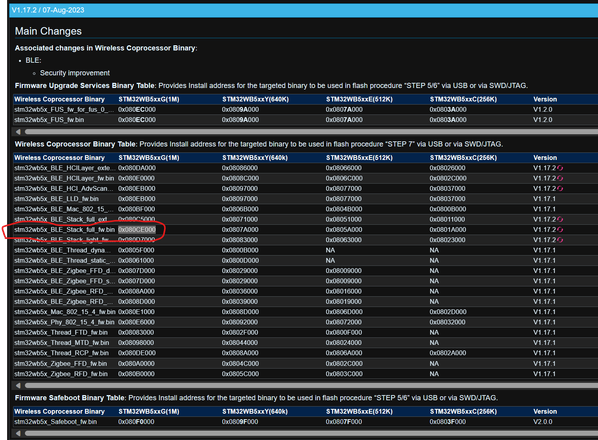The image size is (598, 440).
Task: Click the stm32wb5x_FUS_fw.bin binary name
Action: [x=49, y=120]
